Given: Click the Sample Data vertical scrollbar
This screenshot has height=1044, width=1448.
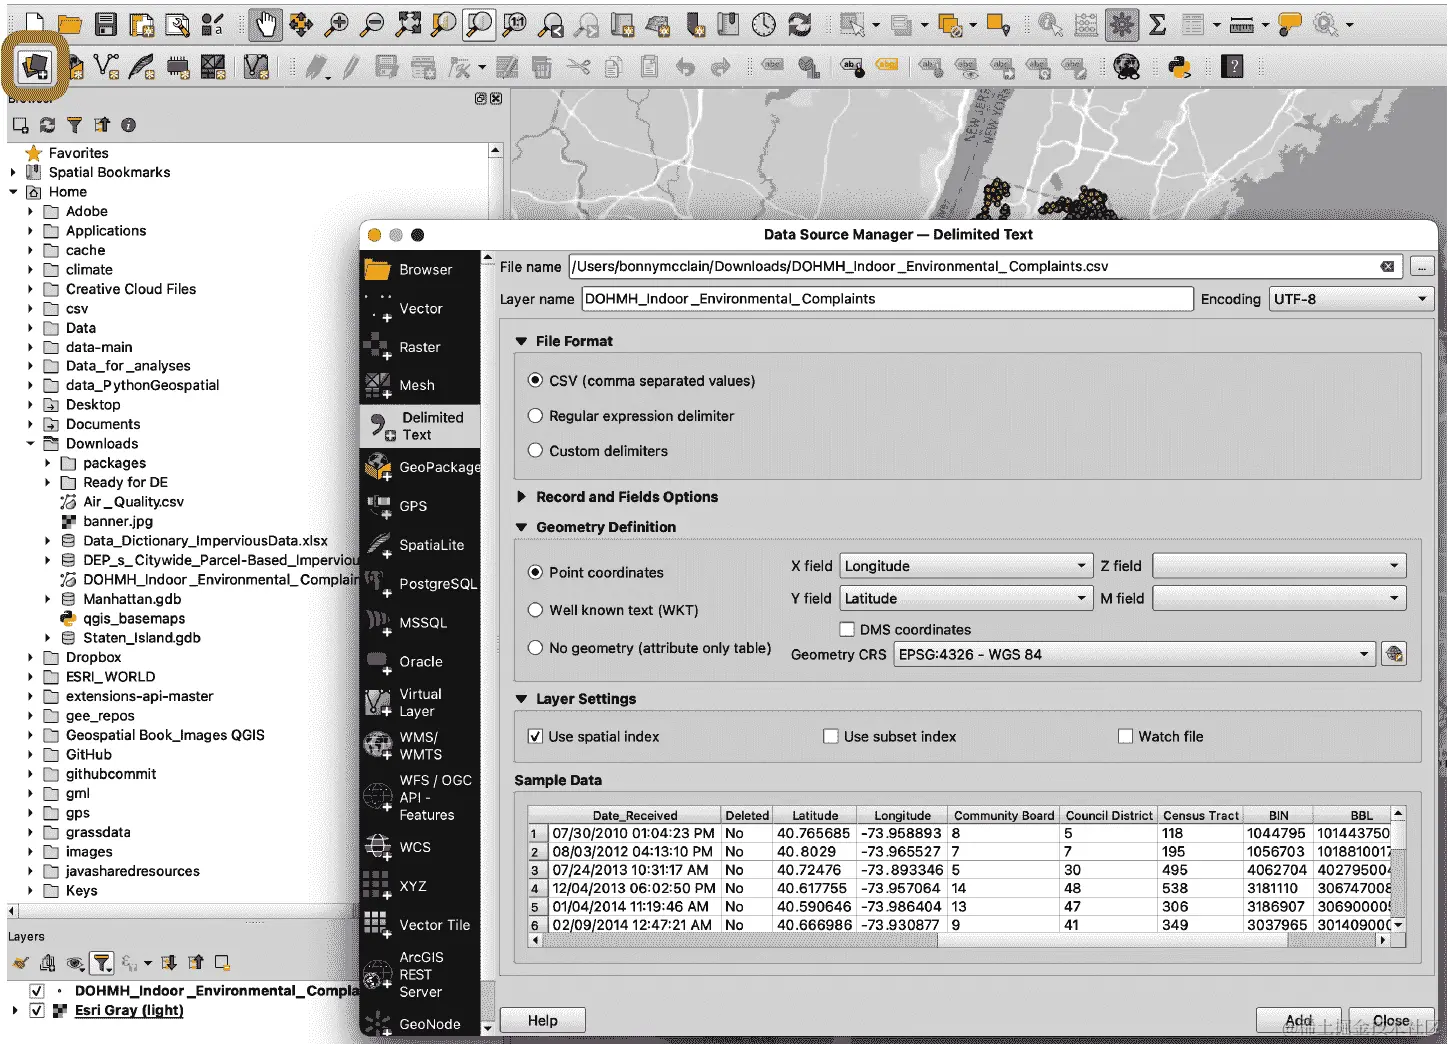Looking at the screenshot, I should (1398, 870).
